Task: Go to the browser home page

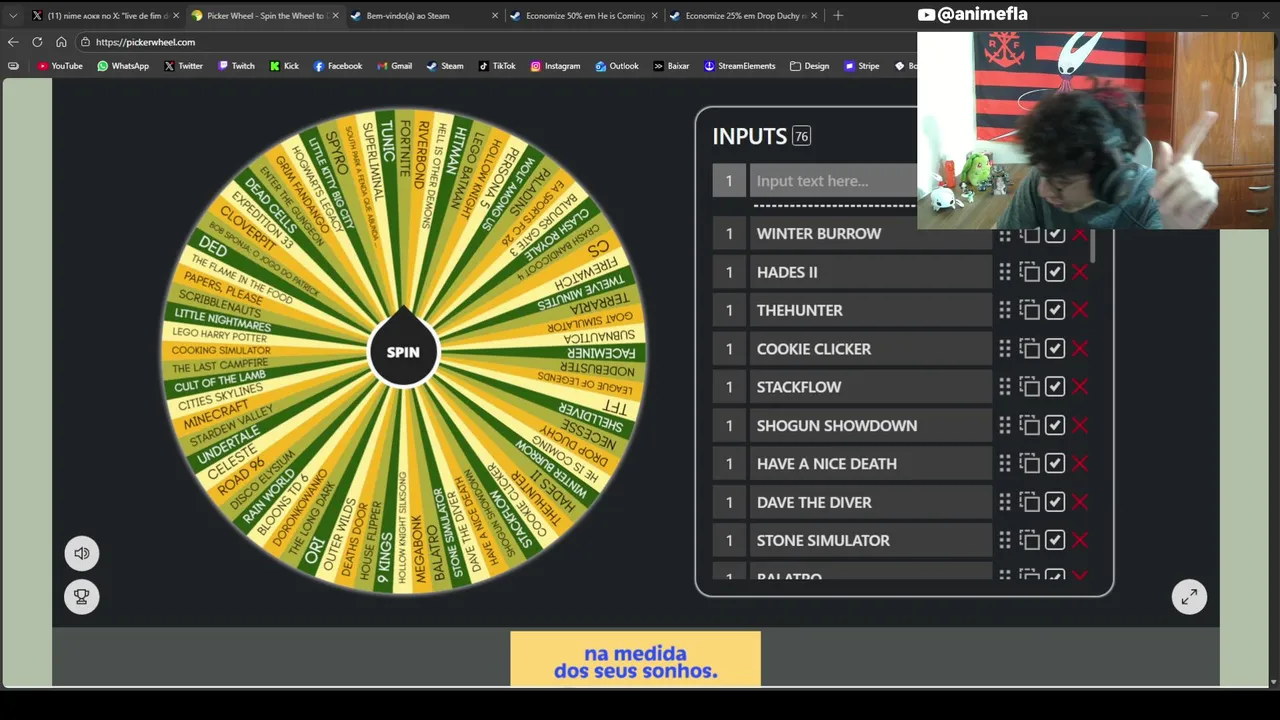Action: (61, 42)
